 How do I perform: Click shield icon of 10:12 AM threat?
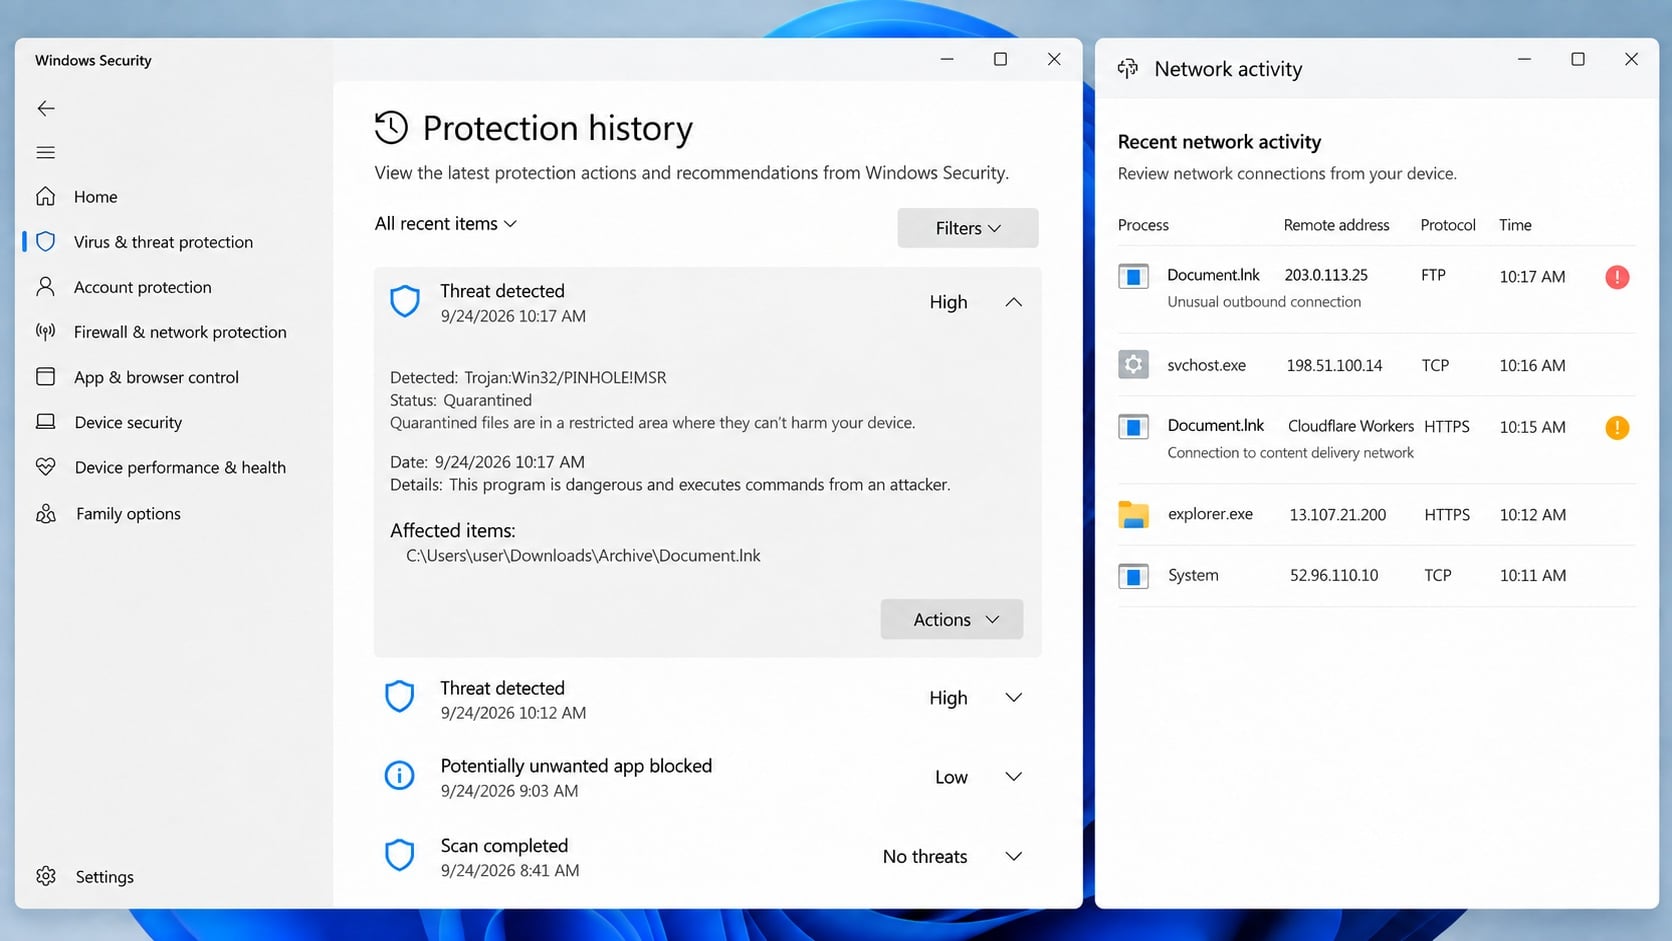coord(400,697)
